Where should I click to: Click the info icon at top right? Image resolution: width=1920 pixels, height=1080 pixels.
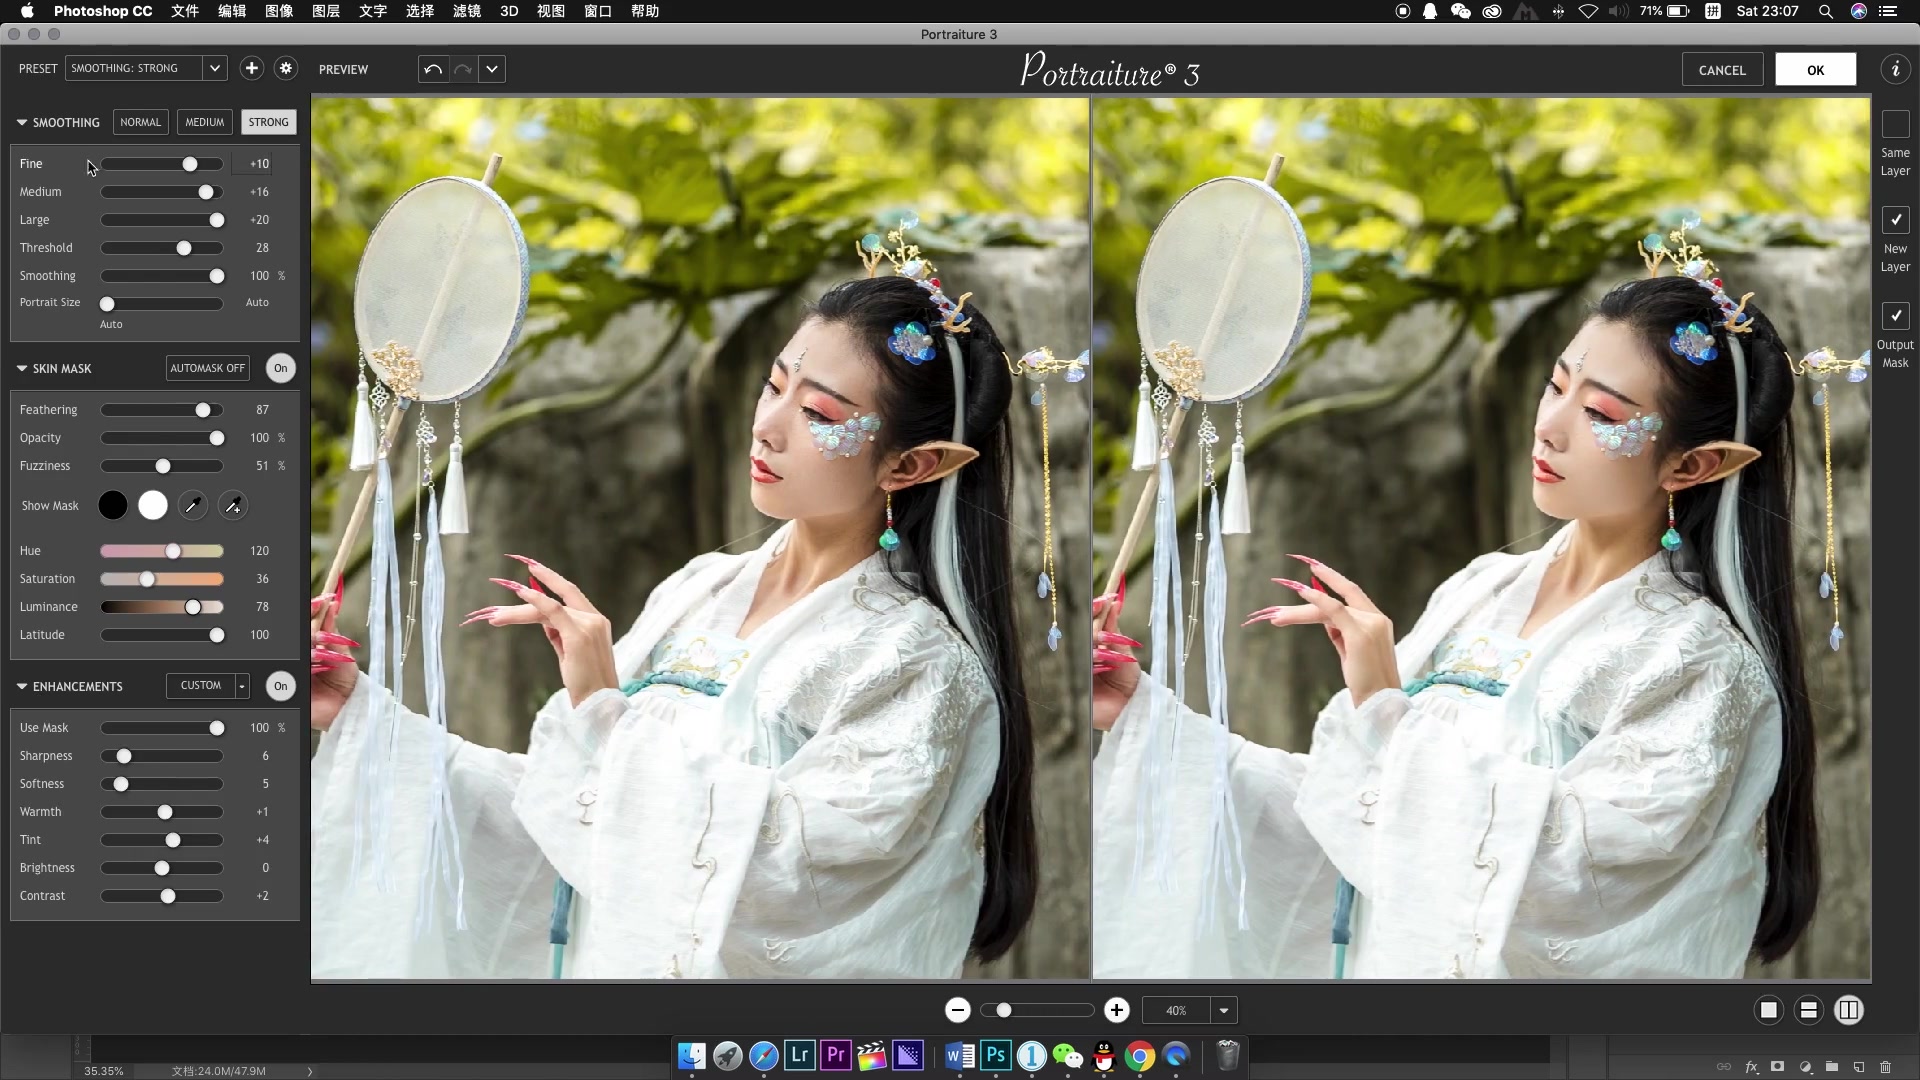(1895, 69)
